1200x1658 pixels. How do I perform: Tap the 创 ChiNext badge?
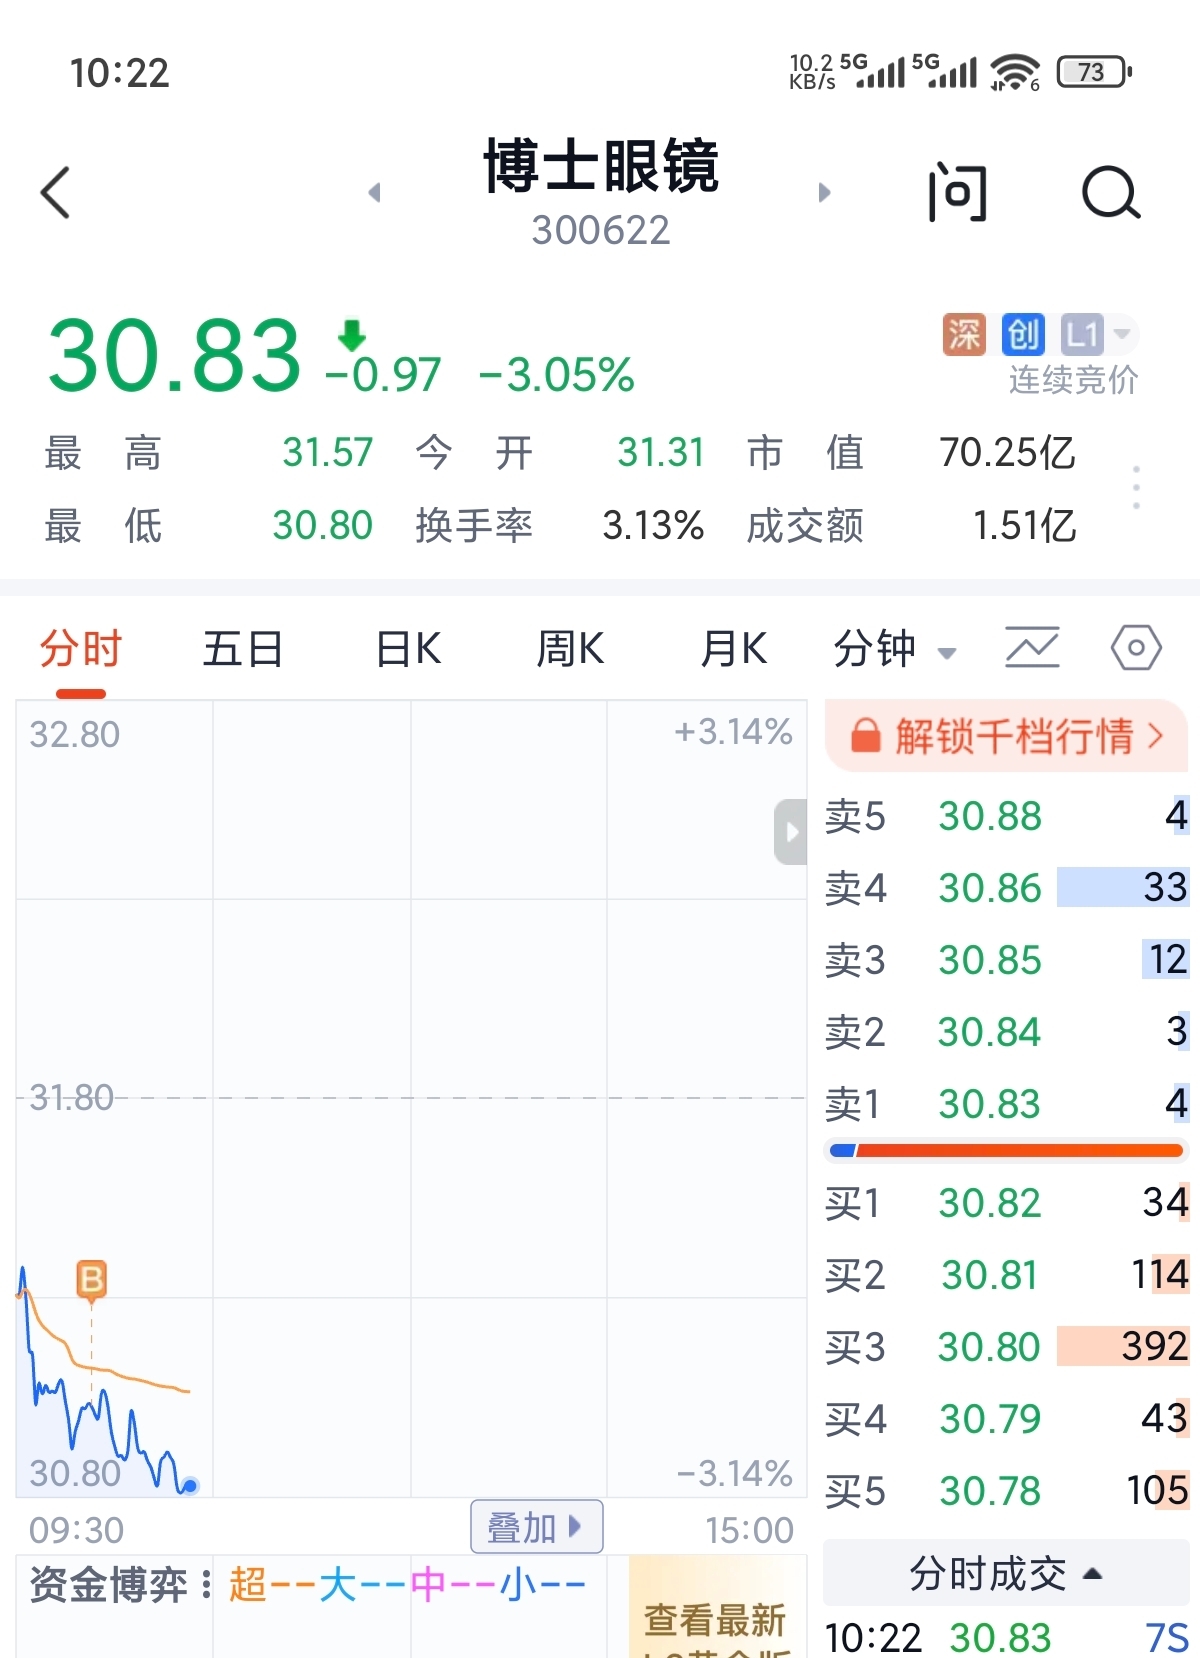[x=1023, y=334]
